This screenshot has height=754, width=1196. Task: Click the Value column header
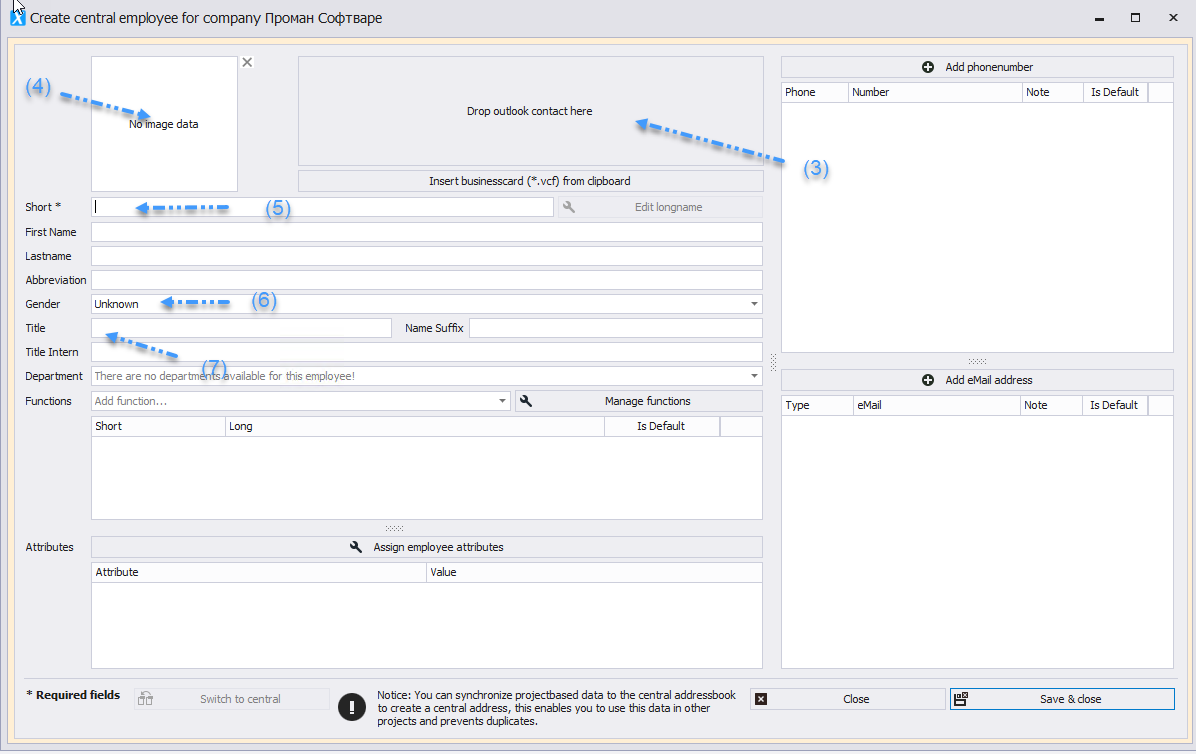click(594, 572)
